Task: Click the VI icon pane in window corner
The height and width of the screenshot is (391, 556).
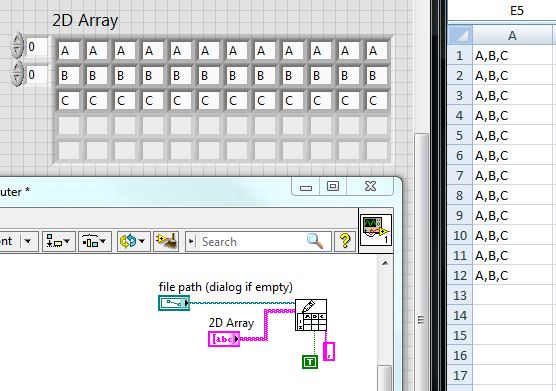Action: pyautogui.click(x=376, y=230)
